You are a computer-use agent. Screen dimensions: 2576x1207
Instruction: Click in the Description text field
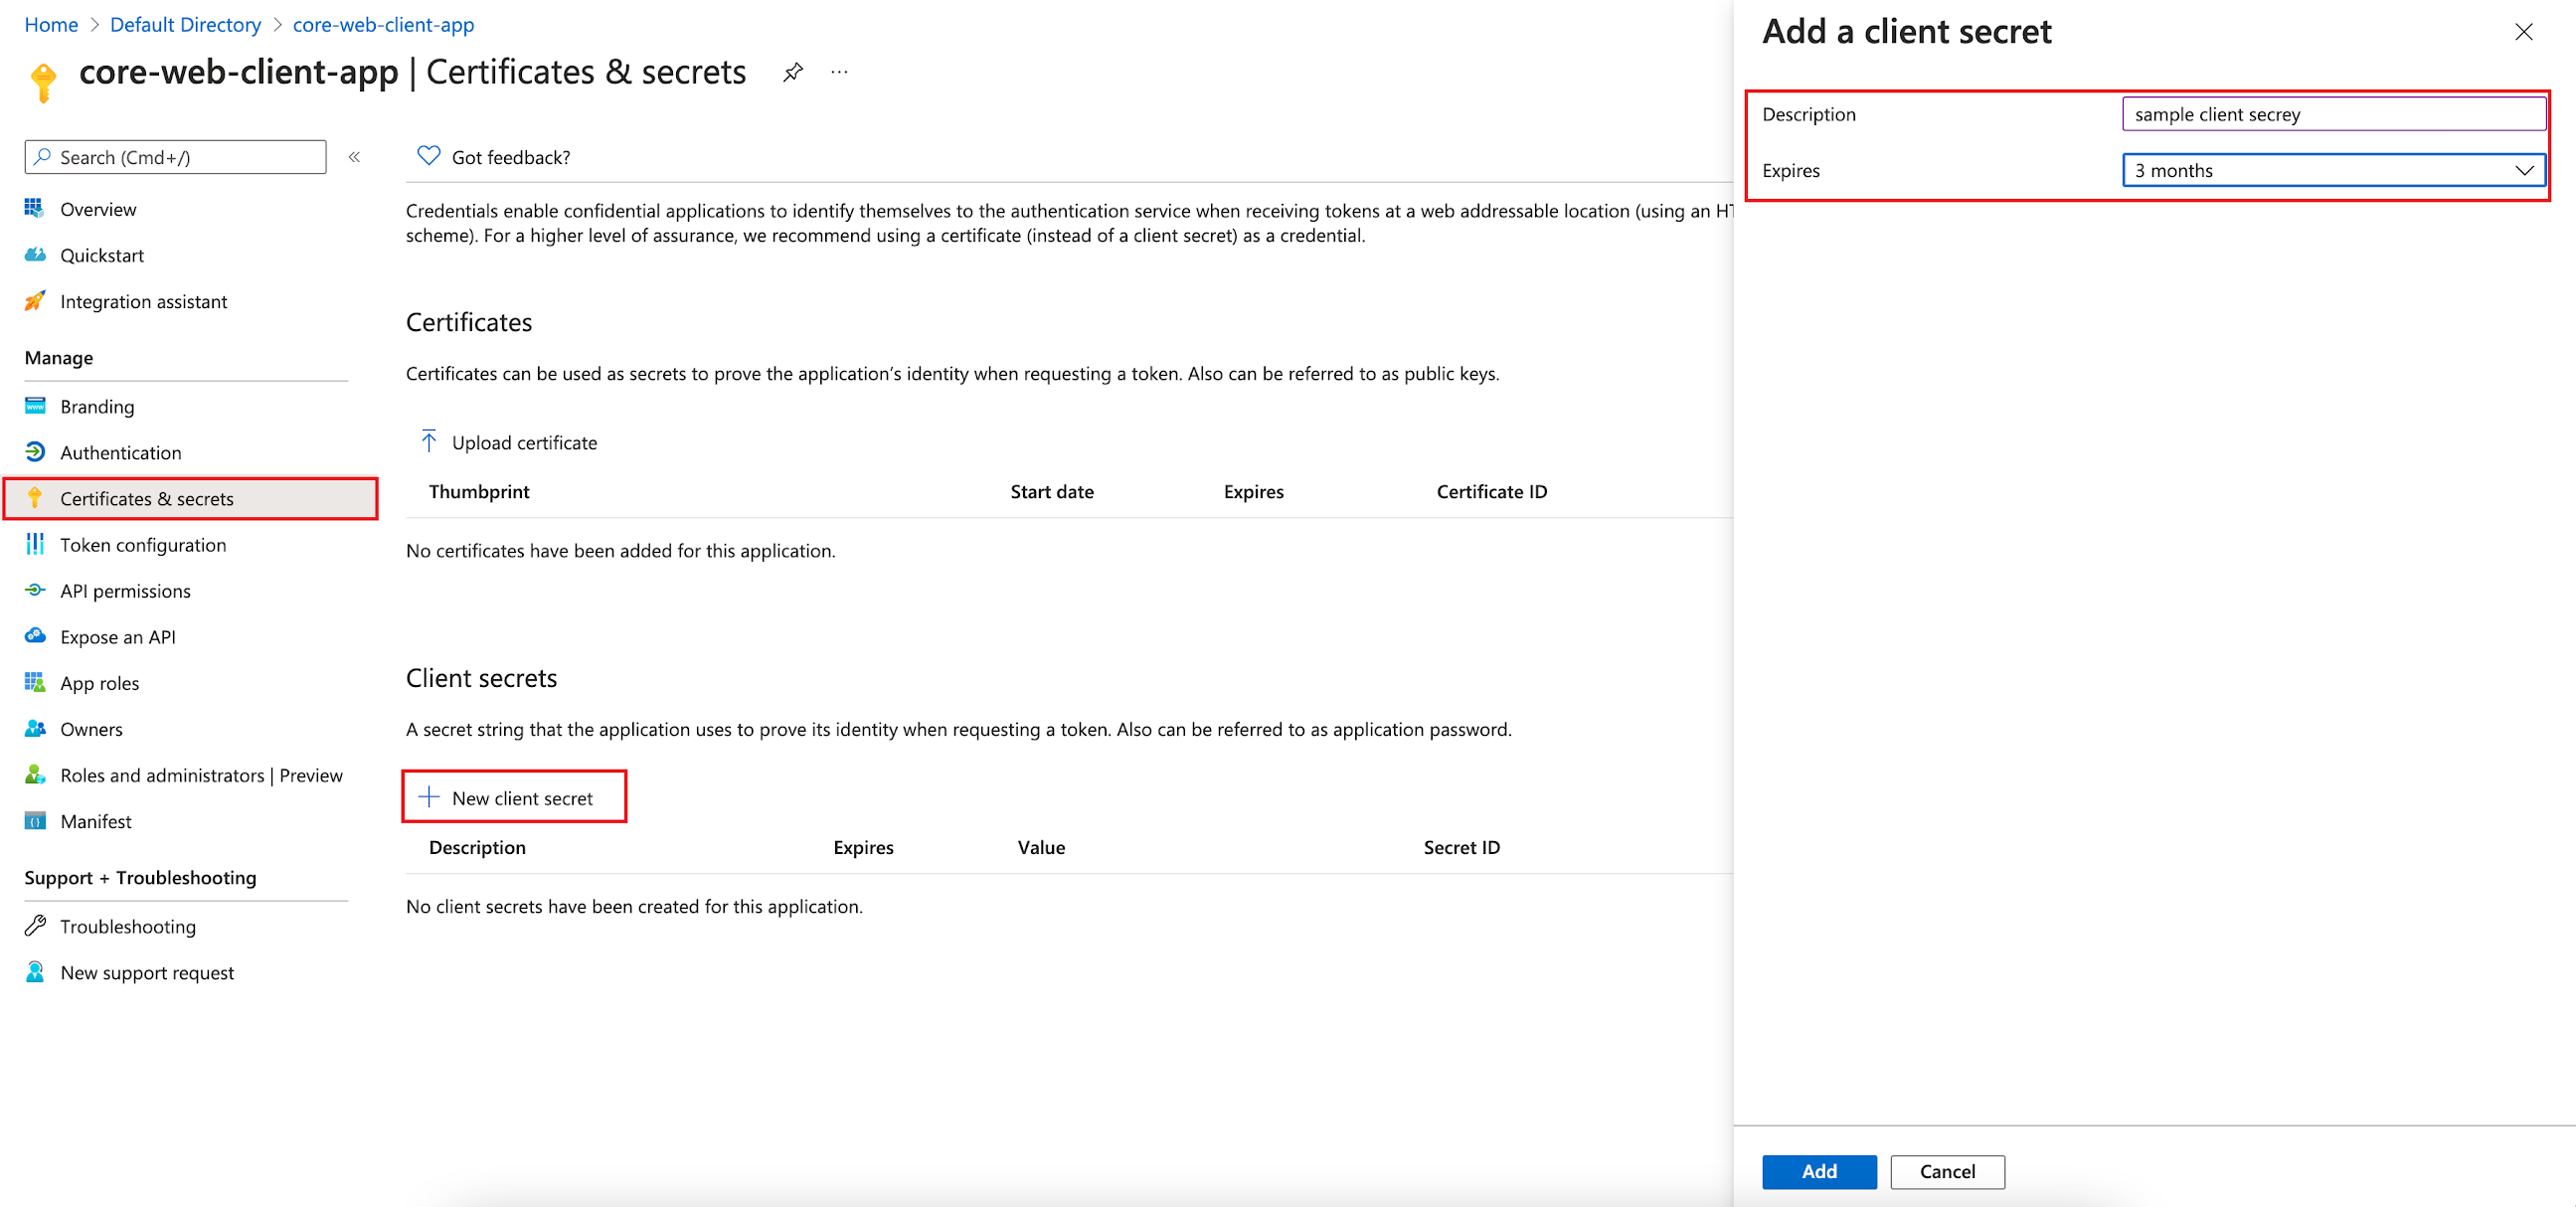pyautogui.click(x=2333, y=114)
